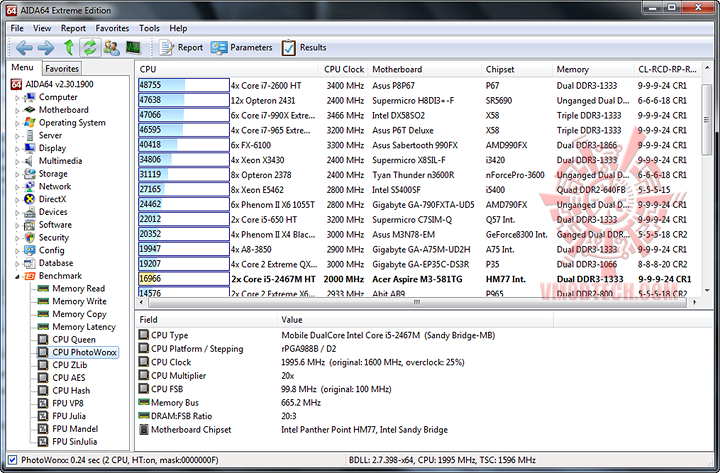Viewport: 720px width, 473px height.
Task: Sort by the CPU Clock column header
Action: tap(344, 69)
